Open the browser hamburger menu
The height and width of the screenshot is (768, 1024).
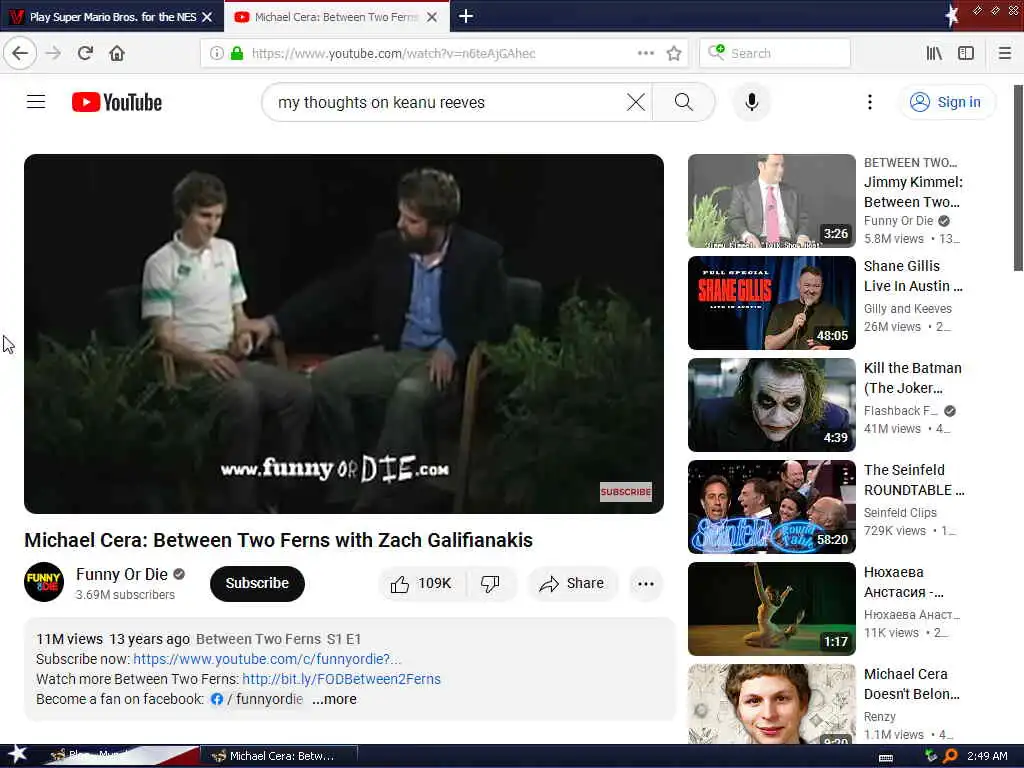pyautogui.click(x=1004, y=53)
